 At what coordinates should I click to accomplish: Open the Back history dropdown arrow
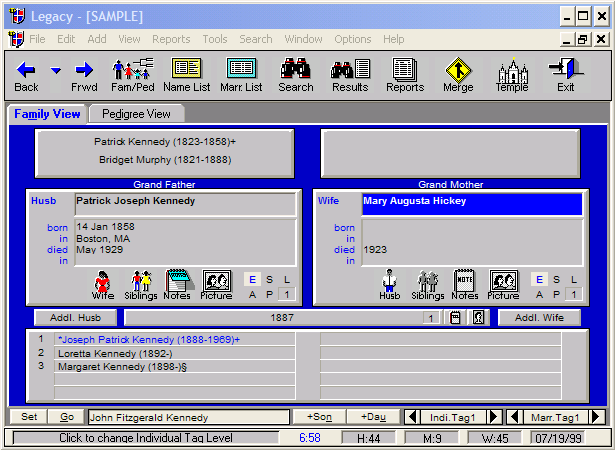56,71
